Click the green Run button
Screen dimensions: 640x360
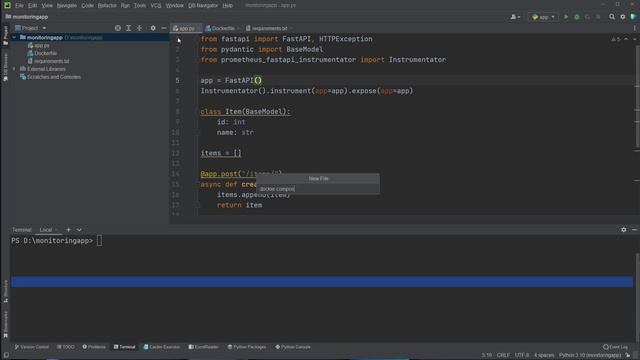pyautogui.click(x=566, y=17)
